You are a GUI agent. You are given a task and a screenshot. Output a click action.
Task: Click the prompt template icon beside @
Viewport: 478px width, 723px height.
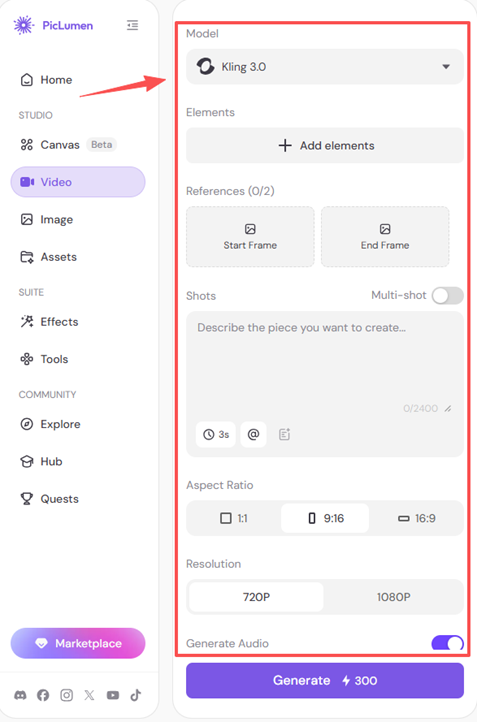(284, 434)
